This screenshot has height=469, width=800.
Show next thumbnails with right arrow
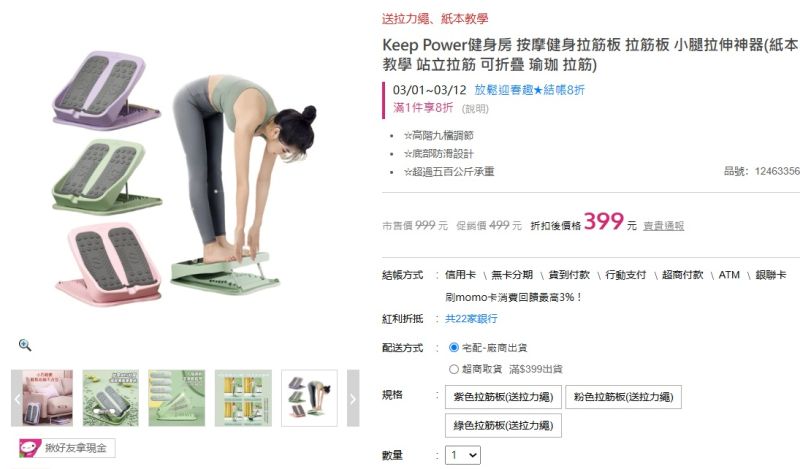click(353, 398)
